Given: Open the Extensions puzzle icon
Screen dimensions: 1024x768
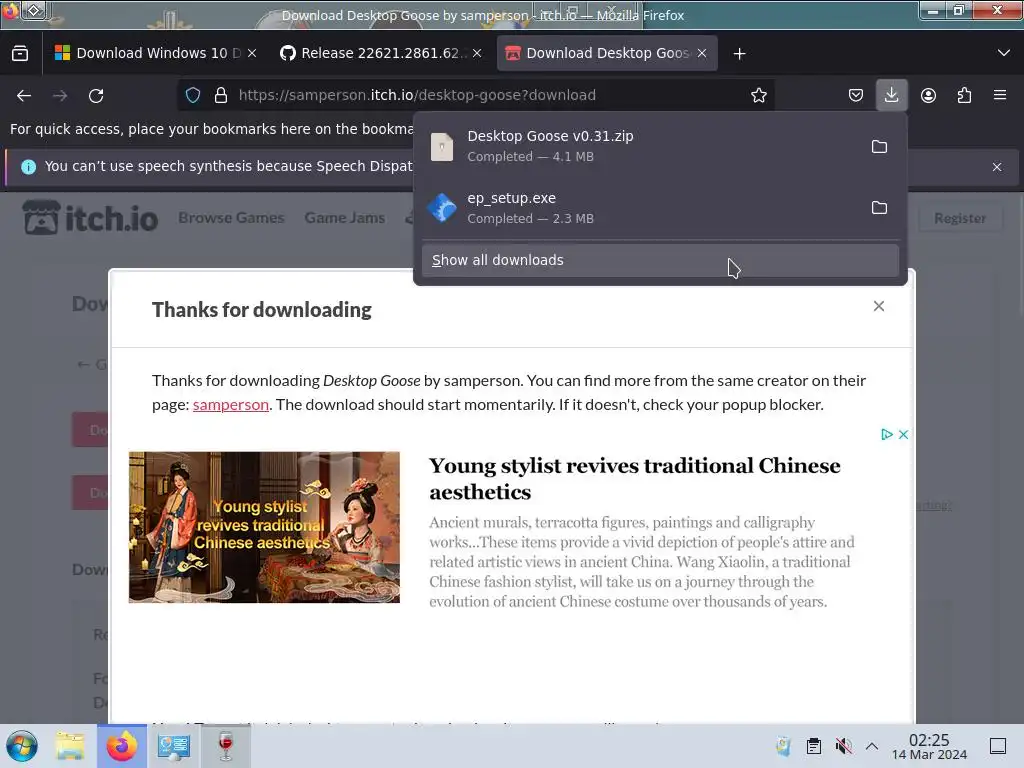Looking at the screenshot, I should 964,95.
